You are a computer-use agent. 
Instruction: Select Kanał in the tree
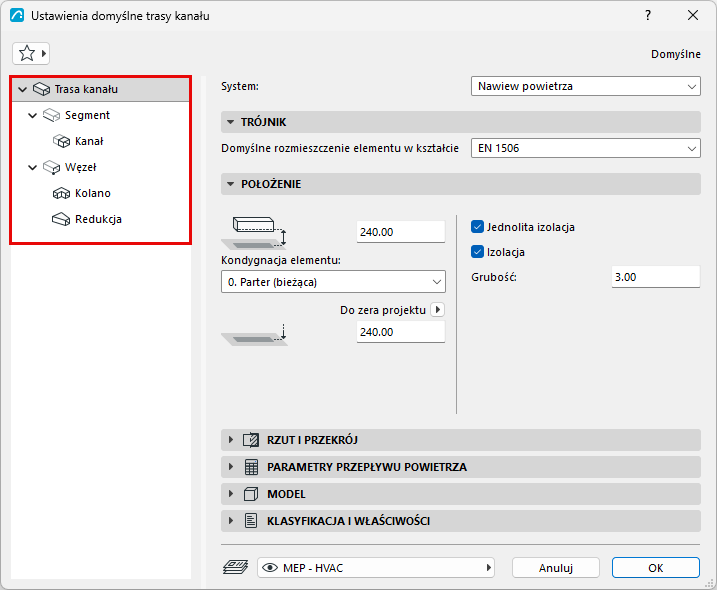[89, 141]
